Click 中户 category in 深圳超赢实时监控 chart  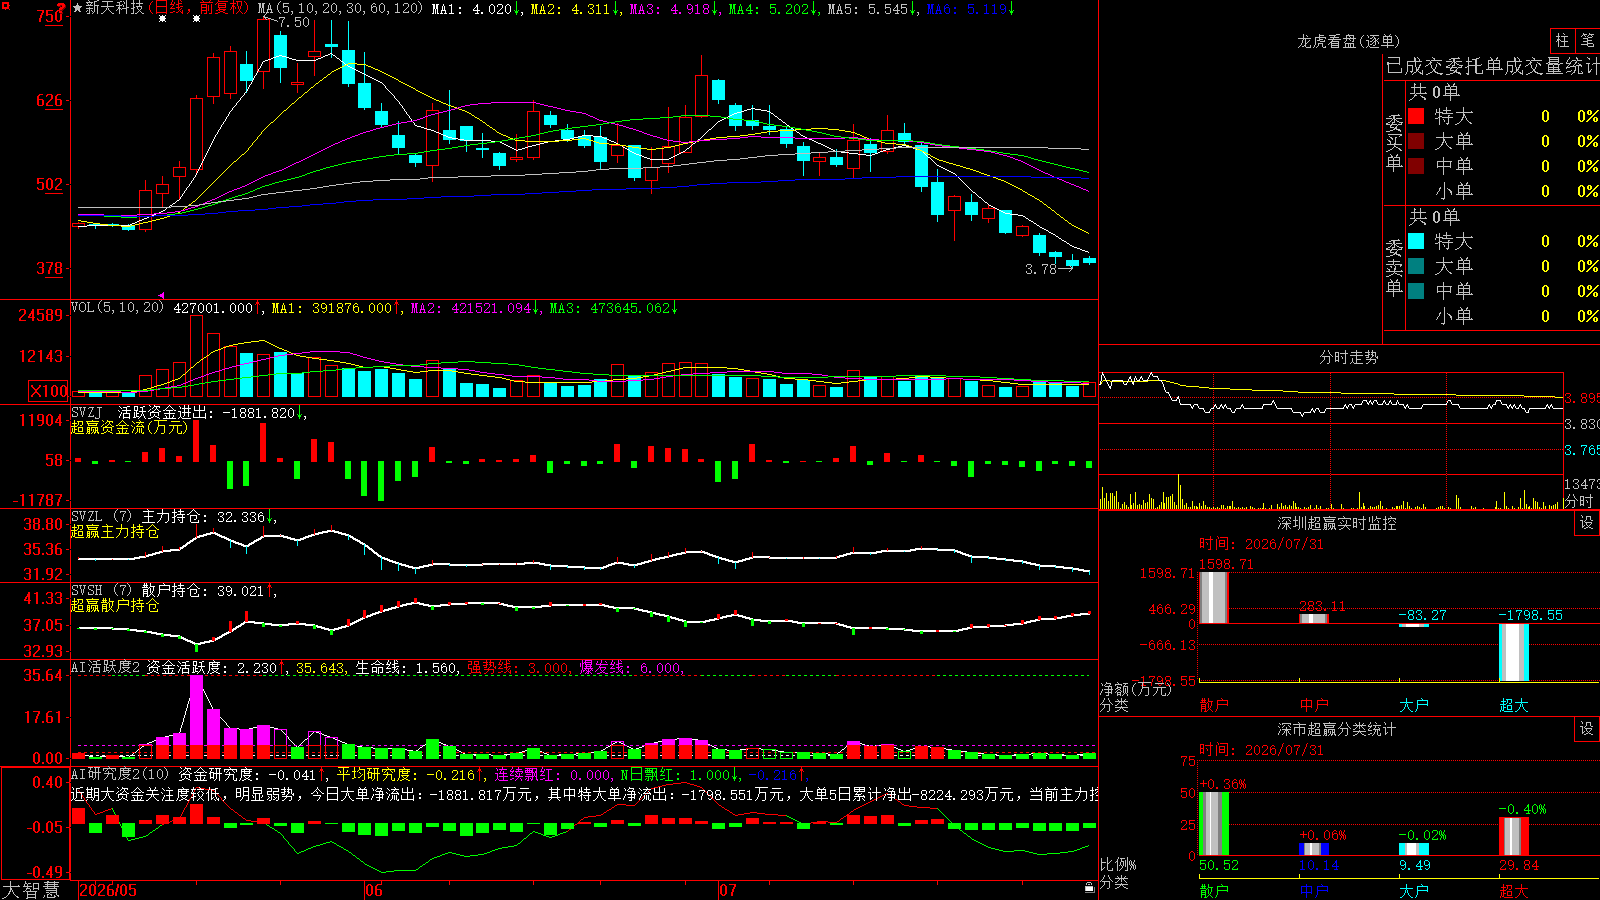1314,705
